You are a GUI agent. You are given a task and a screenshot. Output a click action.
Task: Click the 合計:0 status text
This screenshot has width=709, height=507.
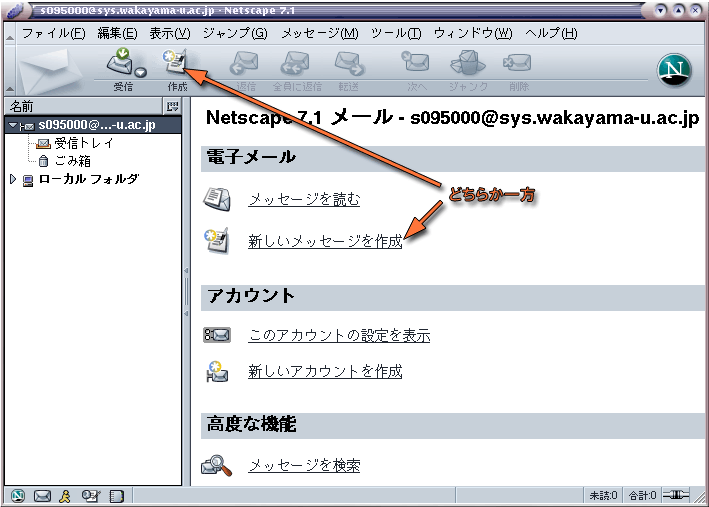(643, 495)
